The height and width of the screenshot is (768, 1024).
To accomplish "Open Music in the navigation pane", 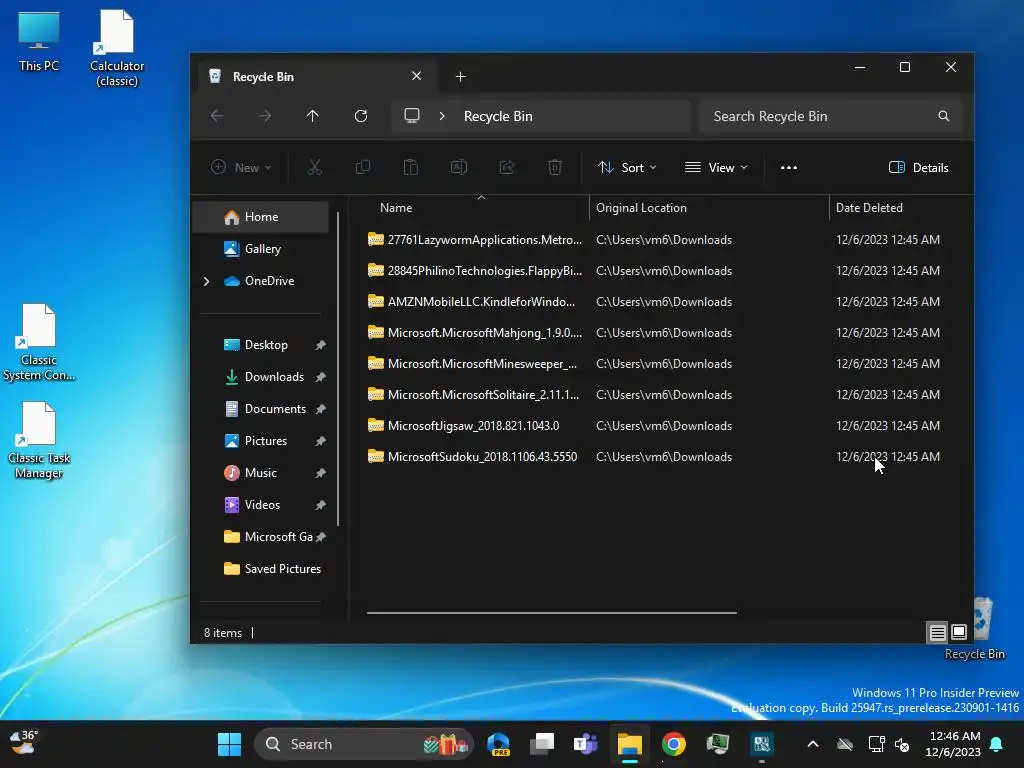I will click(x=261, y=473).
